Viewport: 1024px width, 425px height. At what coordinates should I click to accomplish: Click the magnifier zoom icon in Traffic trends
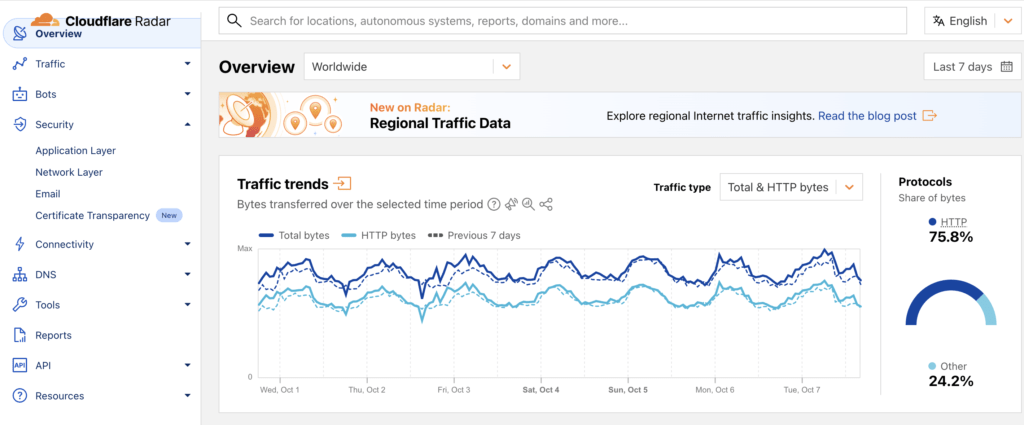[528, 204]
